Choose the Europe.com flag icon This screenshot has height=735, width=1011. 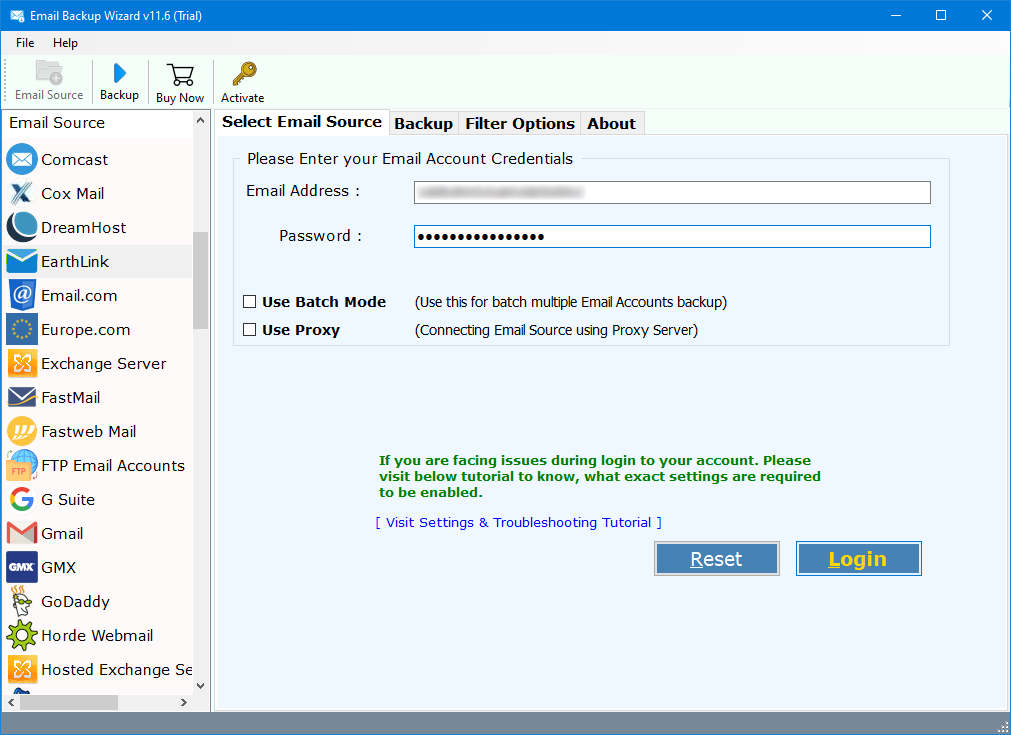tap(22, 329)
